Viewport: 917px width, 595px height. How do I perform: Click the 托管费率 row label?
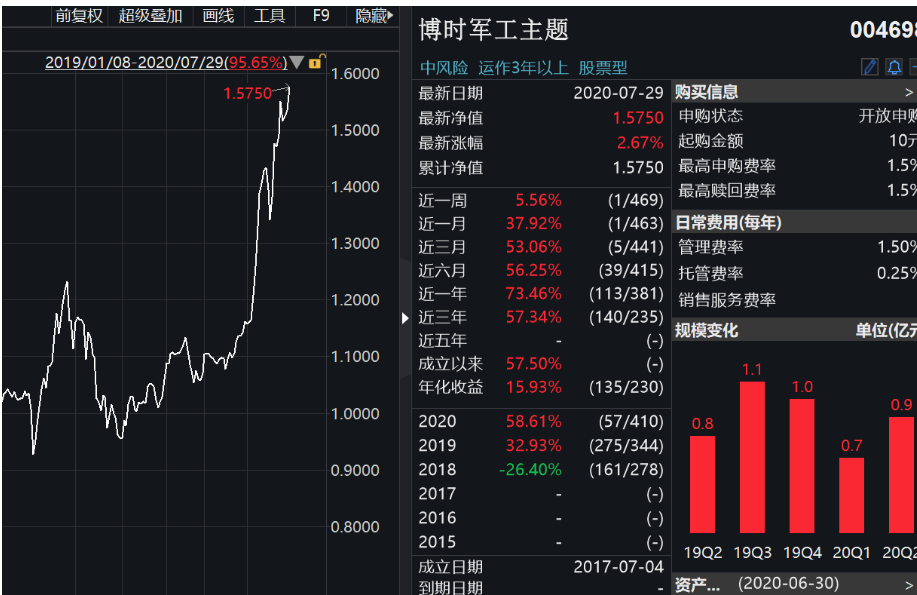pyautogui.click(x=711, y=273)
